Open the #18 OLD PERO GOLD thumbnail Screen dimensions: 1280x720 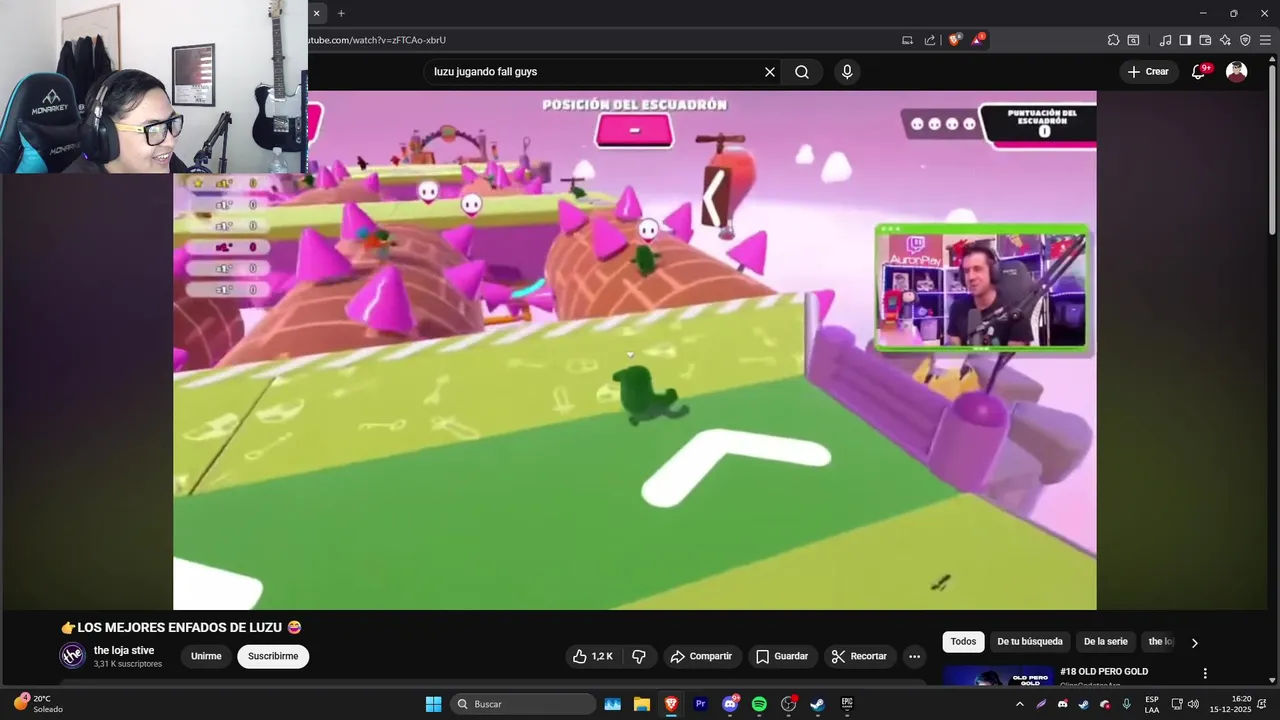[x=998, y=676]
